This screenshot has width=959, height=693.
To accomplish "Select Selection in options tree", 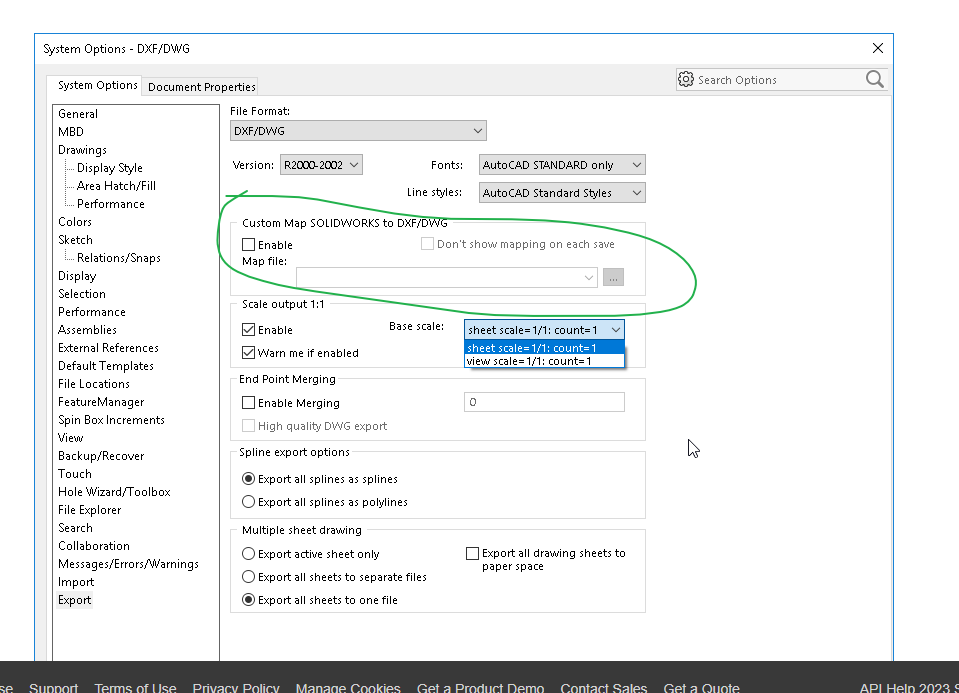I will (82, 294).
